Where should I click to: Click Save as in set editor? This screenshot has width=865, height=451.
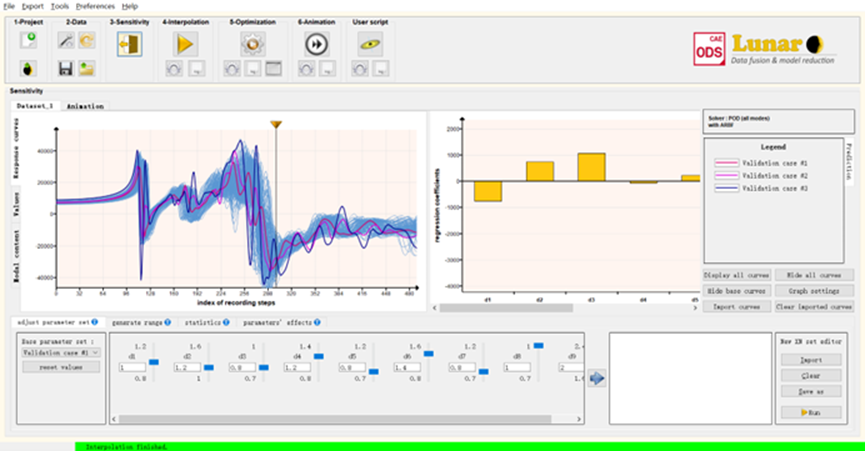pos(811,391)
